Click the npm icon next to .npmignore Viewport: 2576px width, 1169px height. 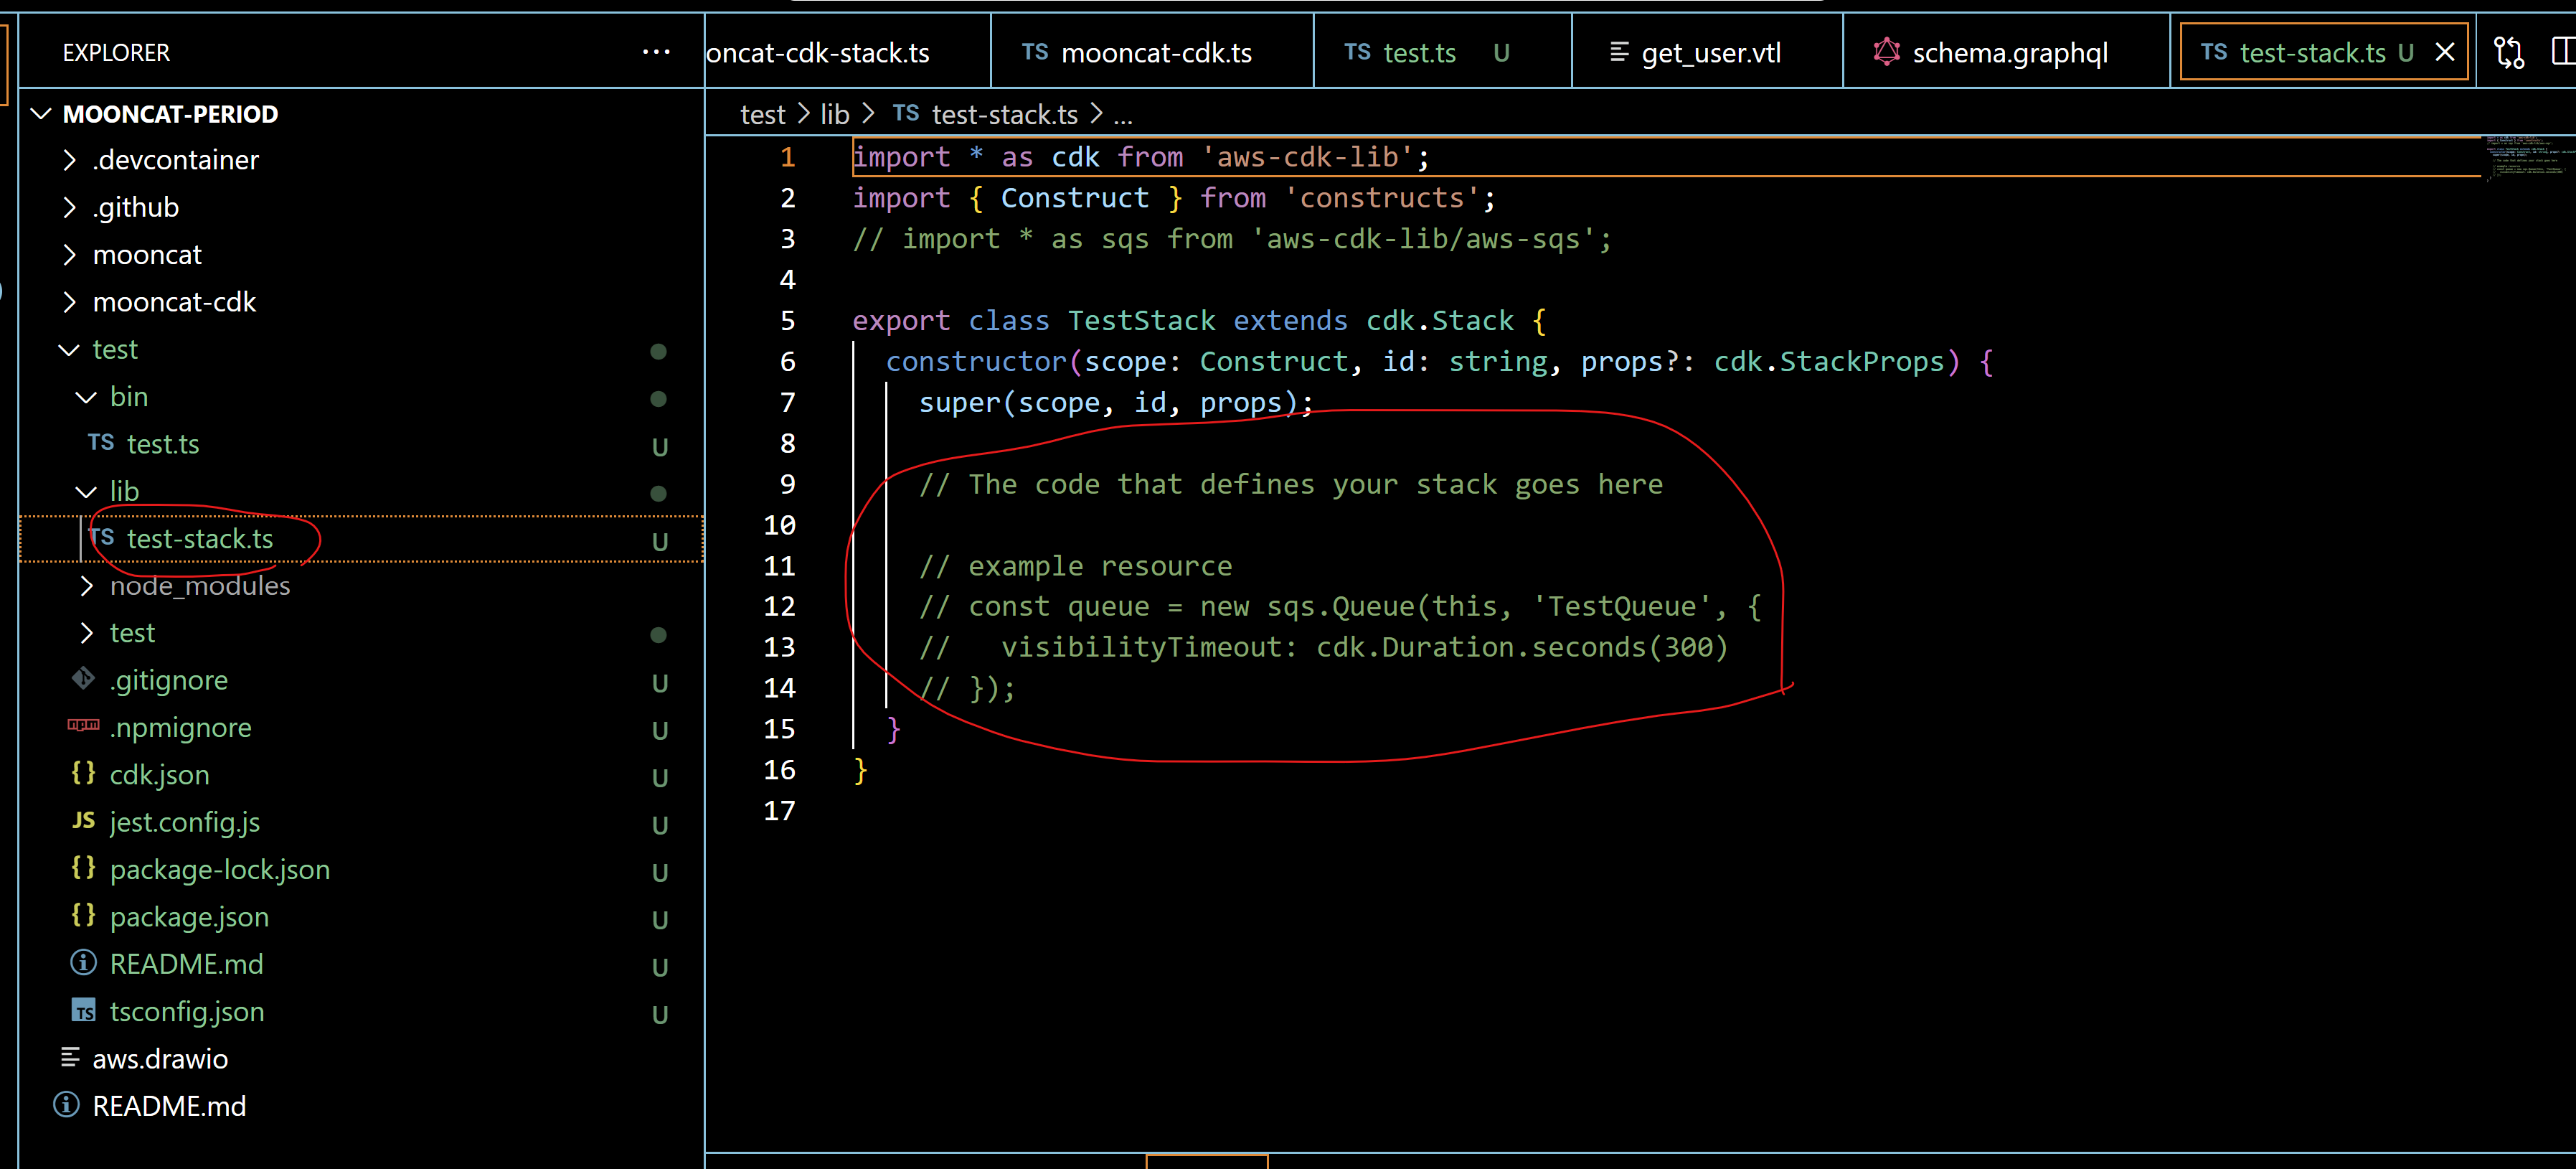point(84,726)
